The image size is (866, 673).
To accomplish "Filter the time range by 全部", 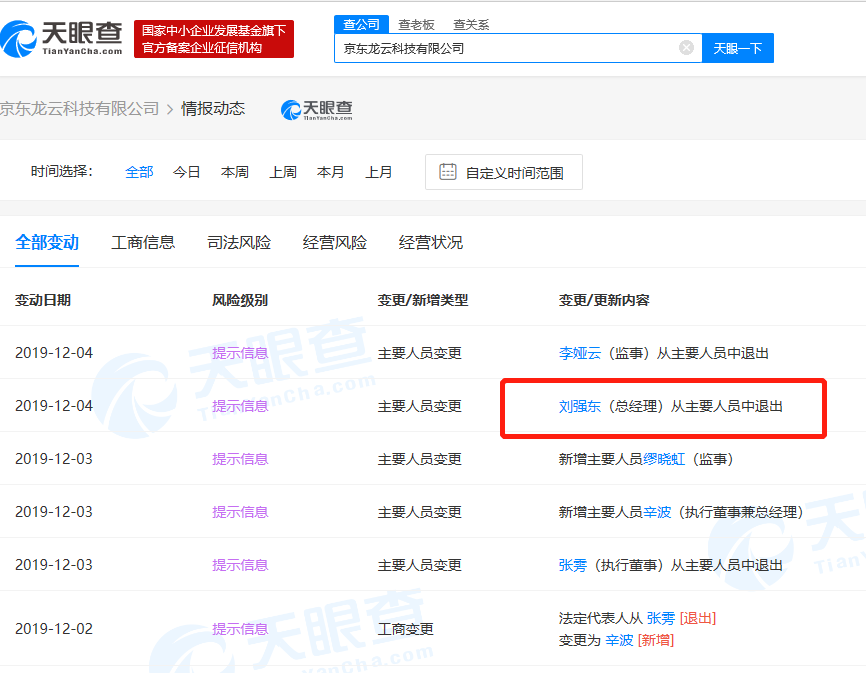I will coord(139,172).
